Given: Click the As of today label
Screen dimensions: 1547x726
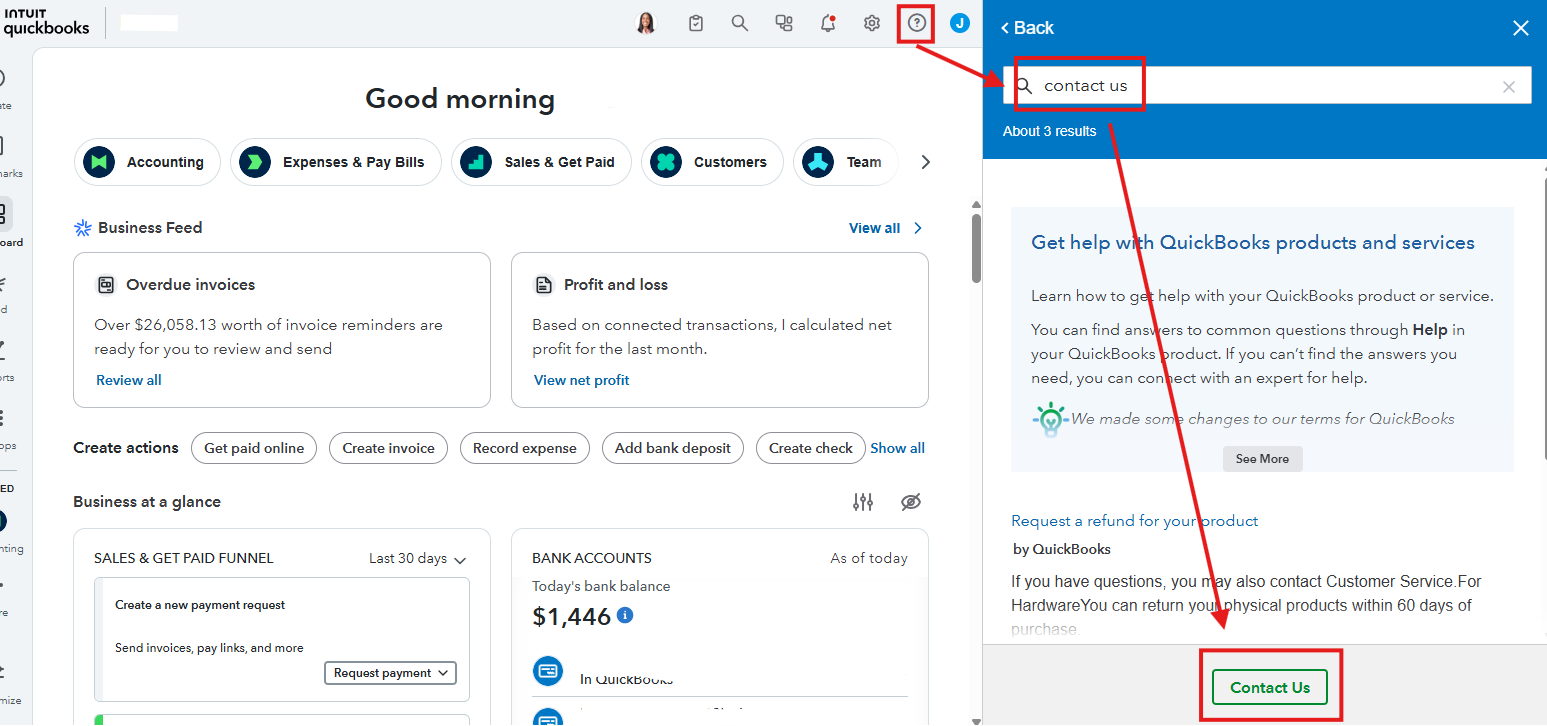Looking at the screenshot, I should pos(869,558).
